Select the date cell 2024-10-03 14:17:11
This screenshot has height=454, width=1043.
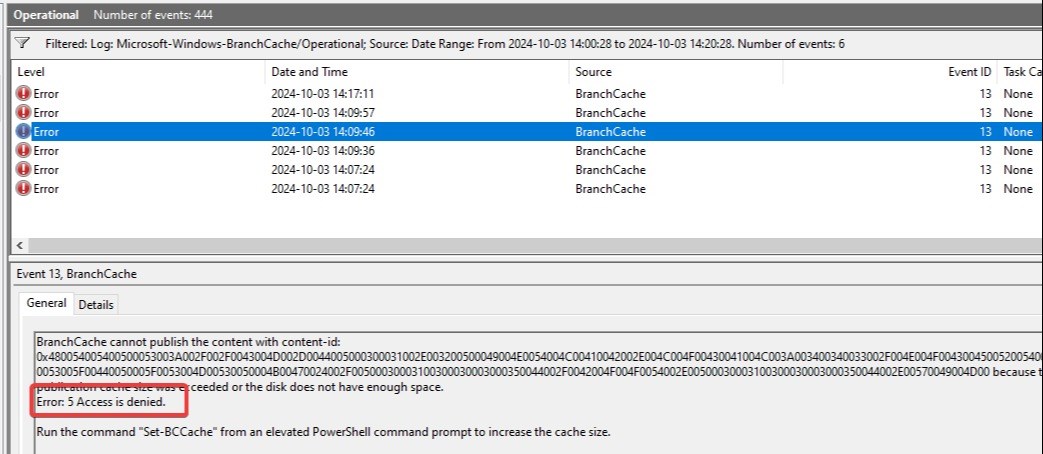323,94
